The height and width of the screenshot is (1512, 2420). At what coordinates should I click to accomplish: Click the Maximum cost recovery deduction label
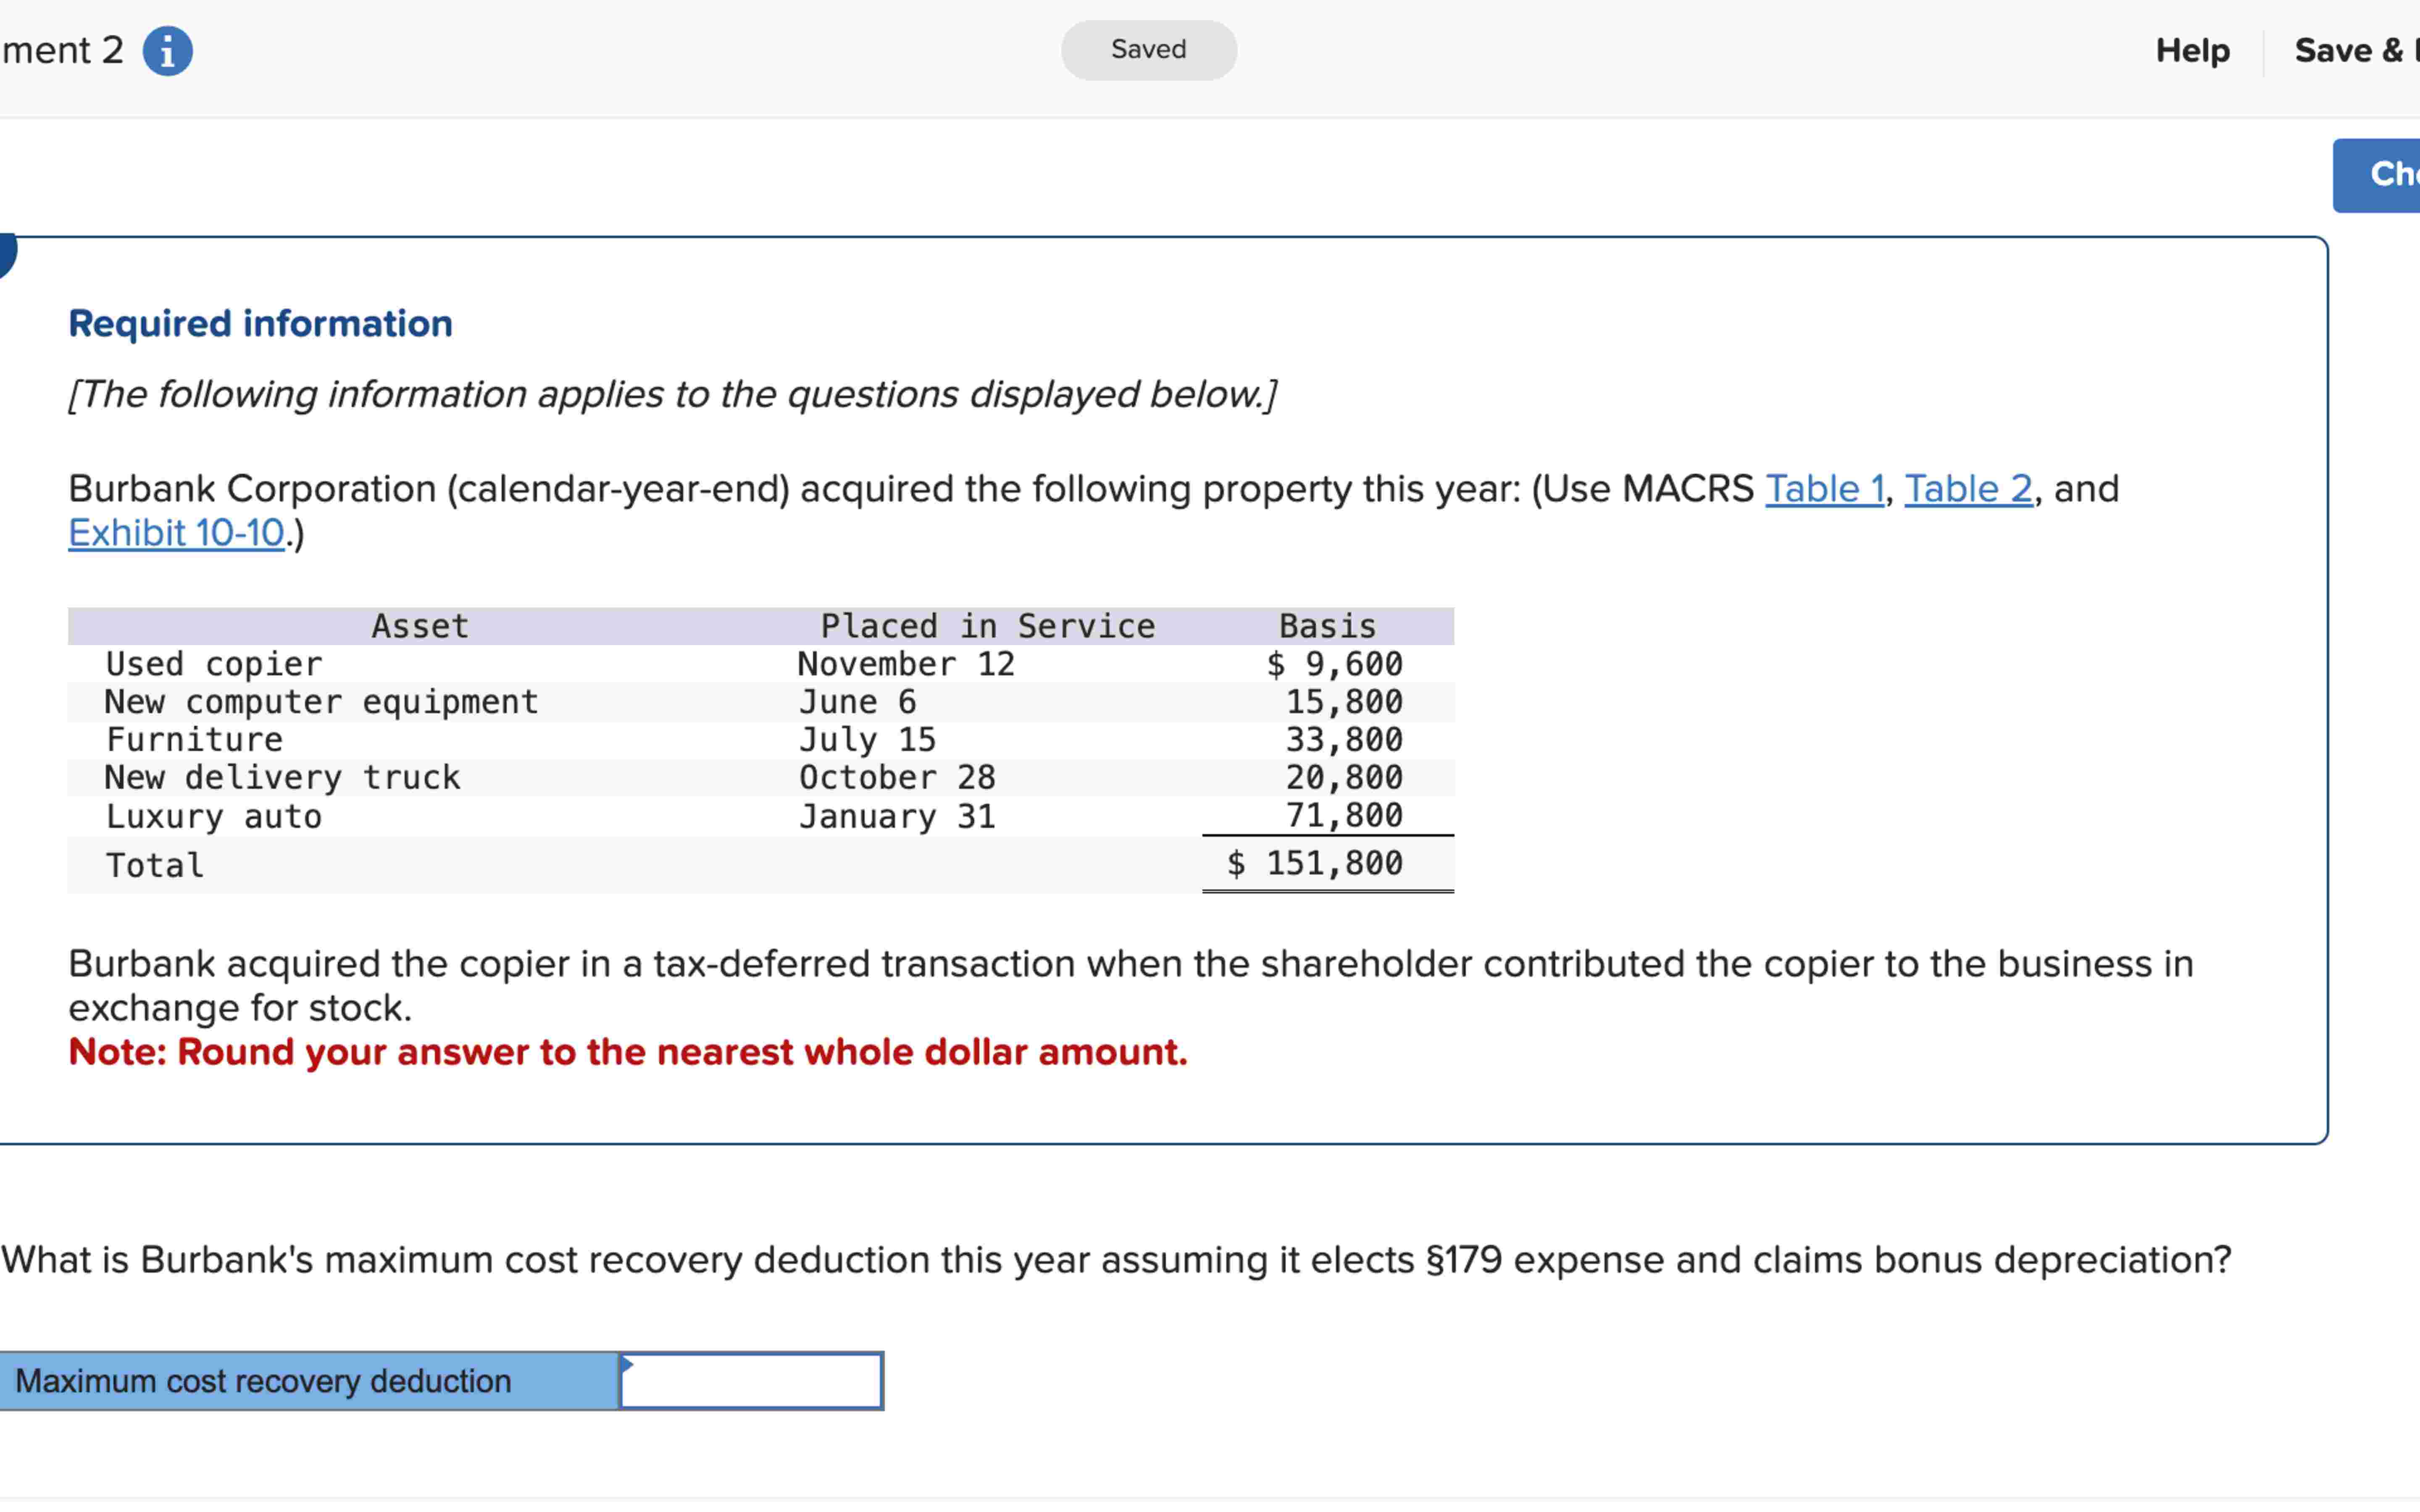click(x=264, y=1381)
